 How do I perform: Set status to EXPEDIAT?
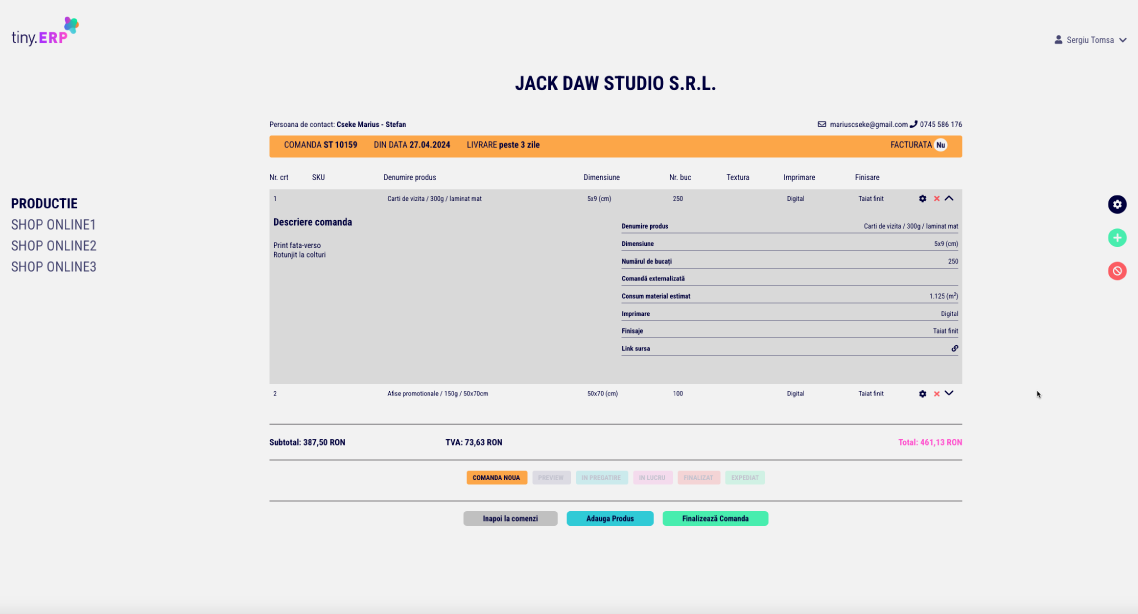point(745,478)
